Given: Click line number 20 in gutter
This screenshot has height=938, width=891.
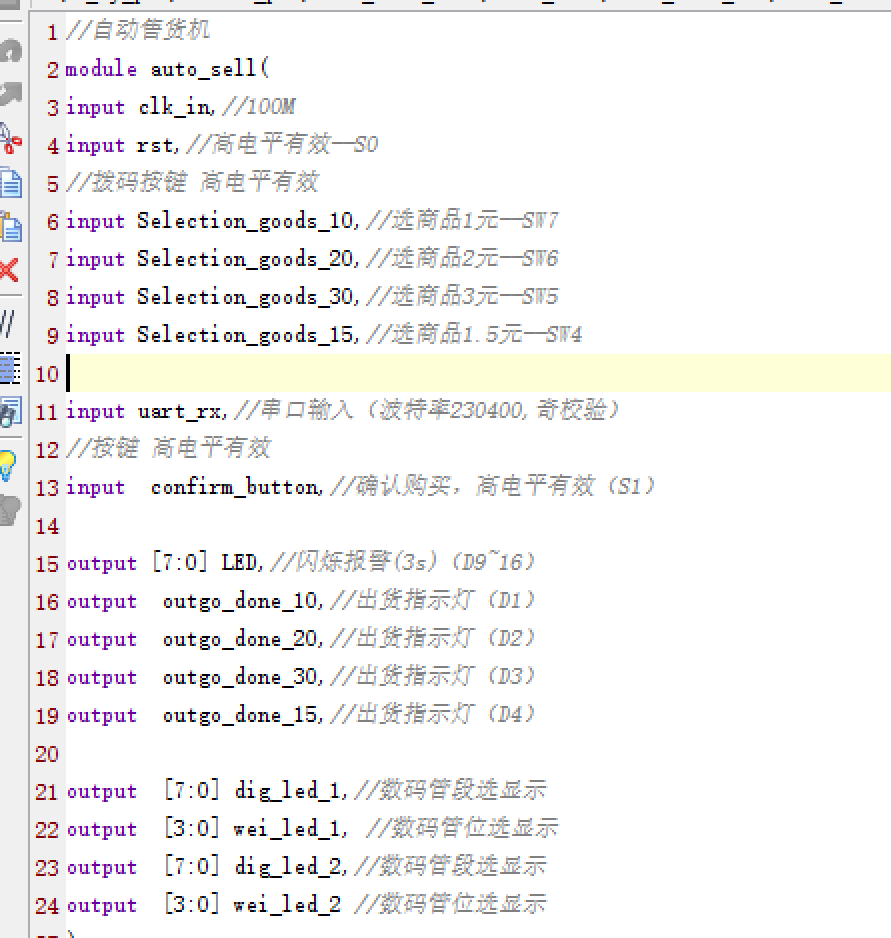Looking at the screenshot, I should point(47,754).
